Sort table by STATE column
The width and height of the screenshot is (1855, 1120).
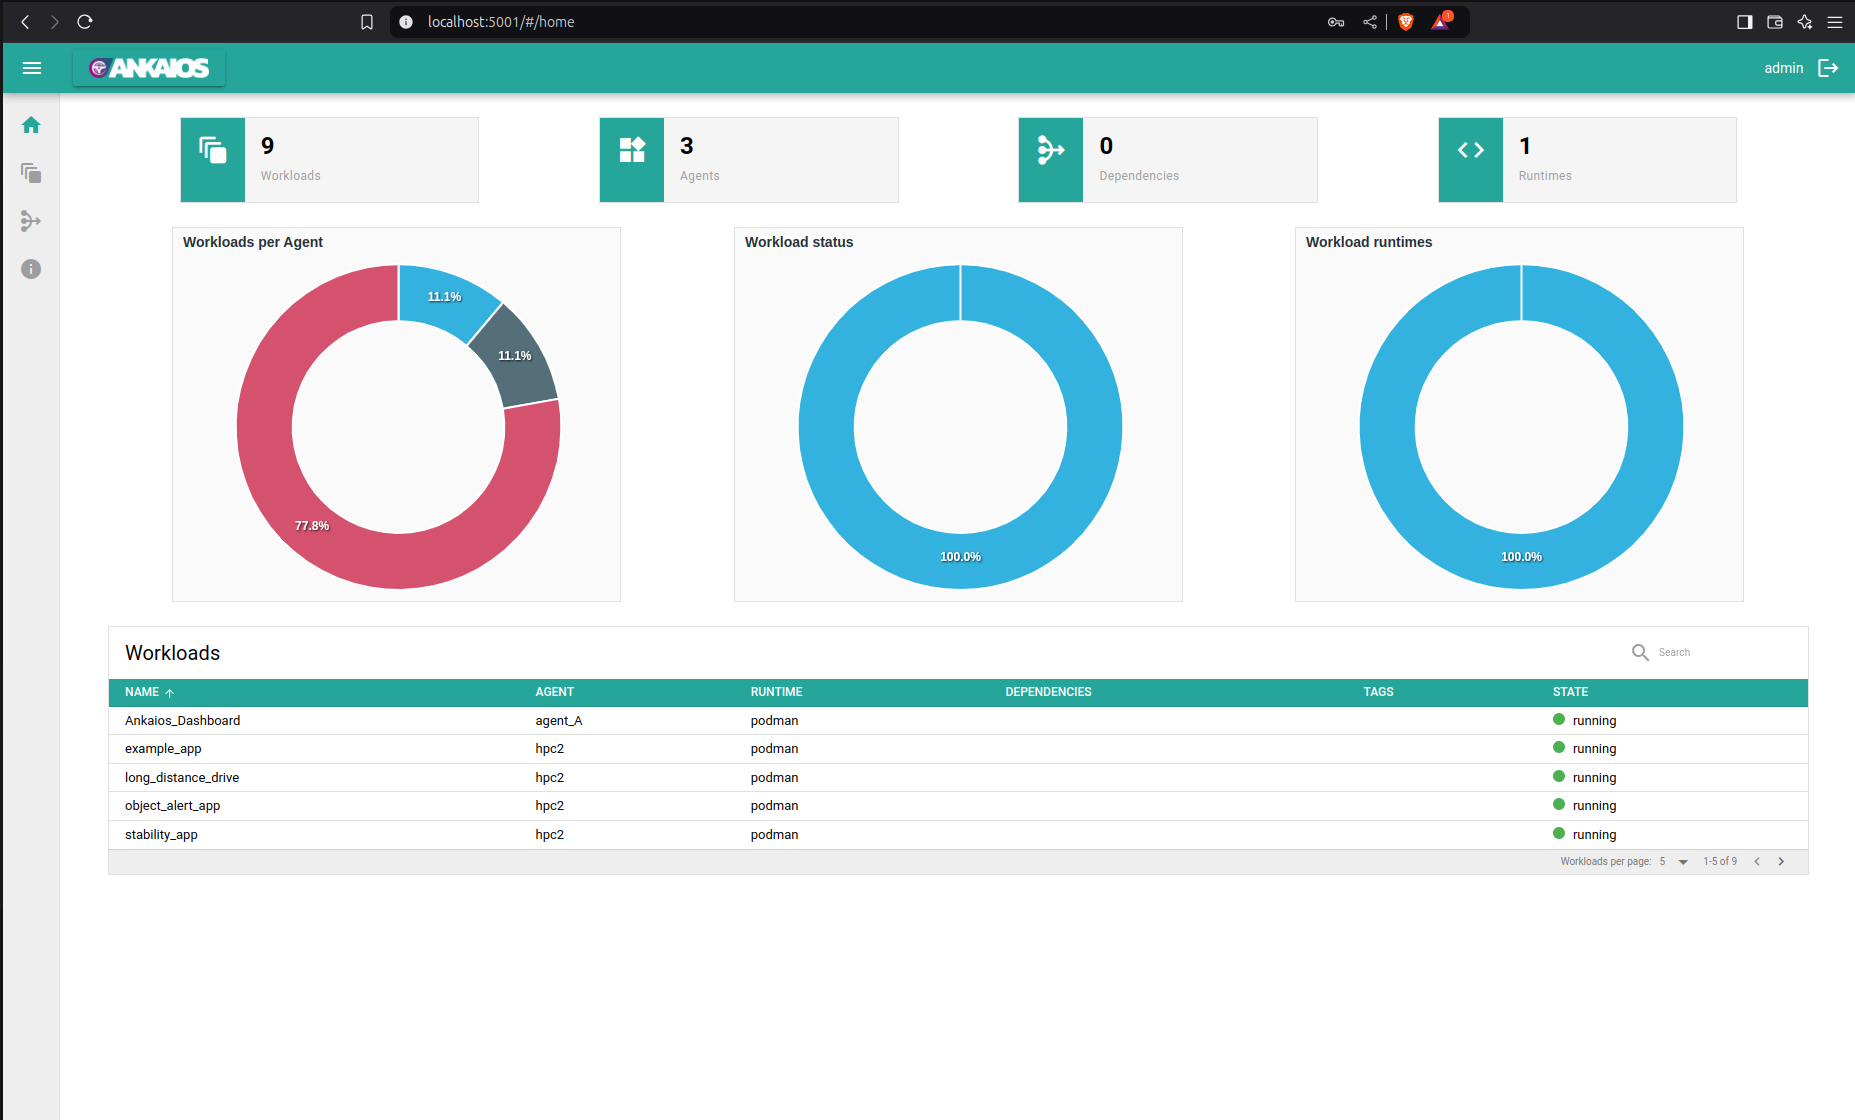[x=1570, y=692]
